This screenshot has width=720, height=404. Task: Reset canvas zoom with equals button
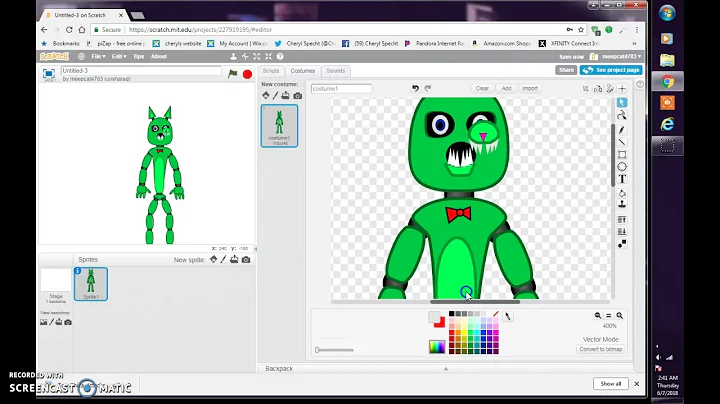pyautogui.click(x=608, y=315)
